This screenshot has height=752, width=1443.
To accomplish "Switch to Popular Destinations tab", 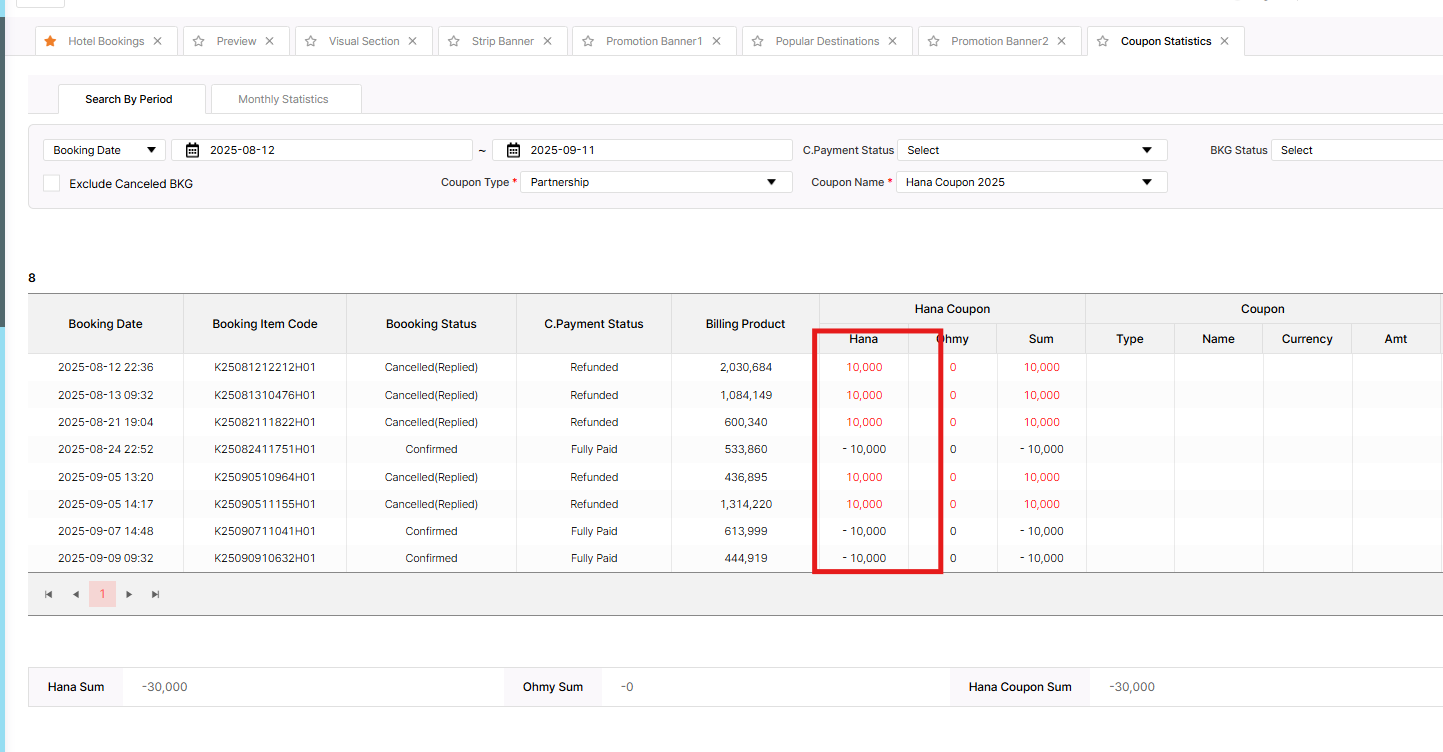I will pos(827,41).
